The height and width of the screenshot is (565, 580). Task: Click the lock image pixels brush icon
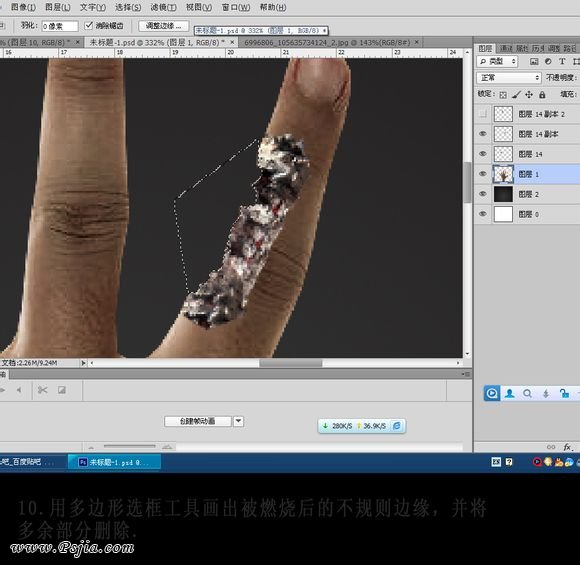[x=516, y=95]
